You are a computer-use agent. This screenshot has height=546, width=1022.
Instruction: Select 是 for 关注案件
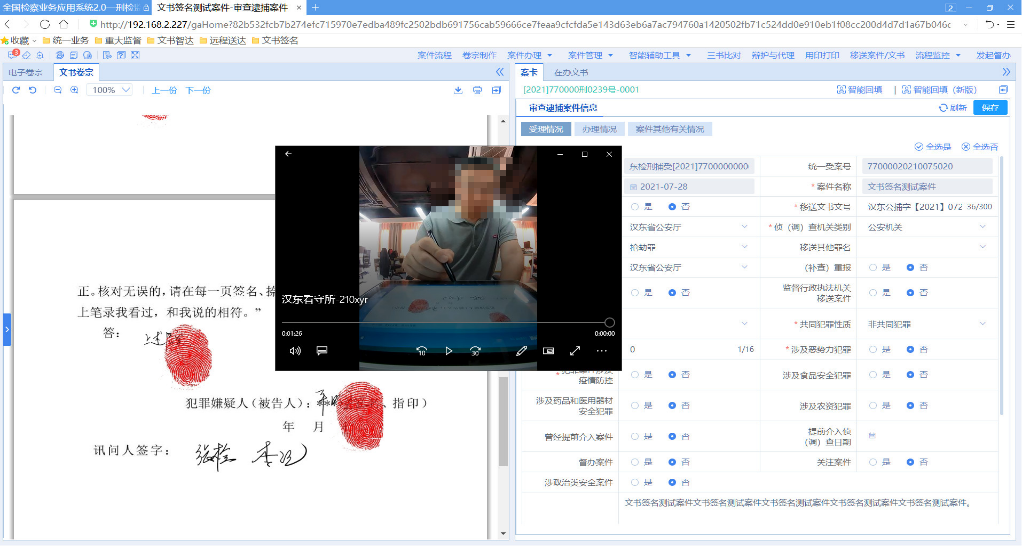[x=874, y=462]
